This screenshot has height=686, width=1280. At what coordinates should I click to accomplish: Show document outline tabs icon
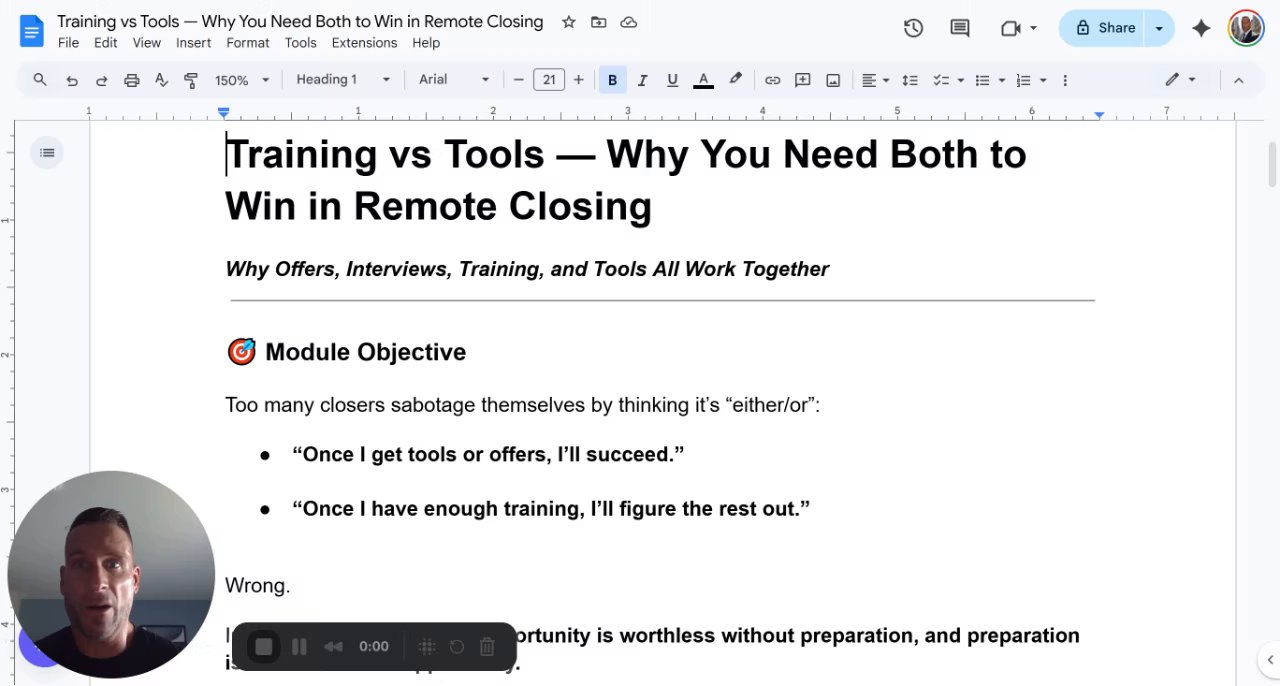tap(47, 153)
